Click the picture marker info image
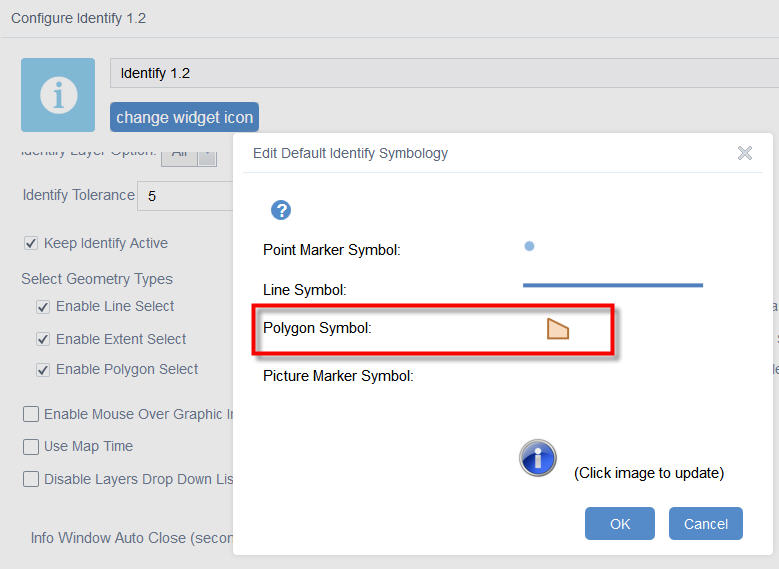Screen dimensions: 779x569 click(x=538, y=458)
